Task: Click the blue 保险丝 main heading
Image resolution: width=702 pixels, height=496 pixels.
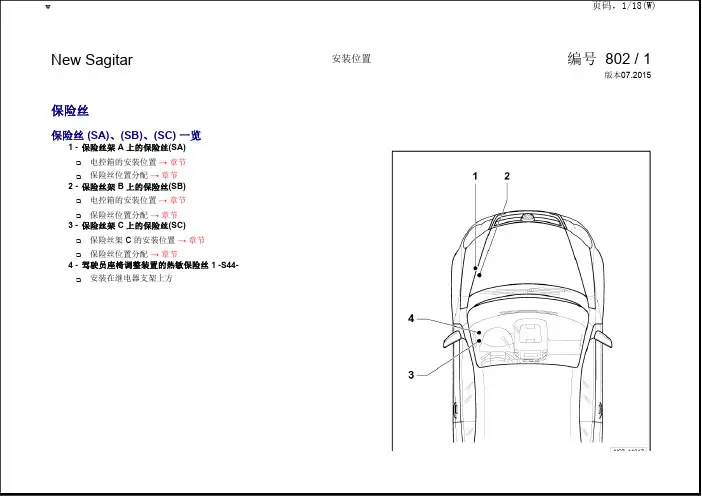Action: pos(70,111)
